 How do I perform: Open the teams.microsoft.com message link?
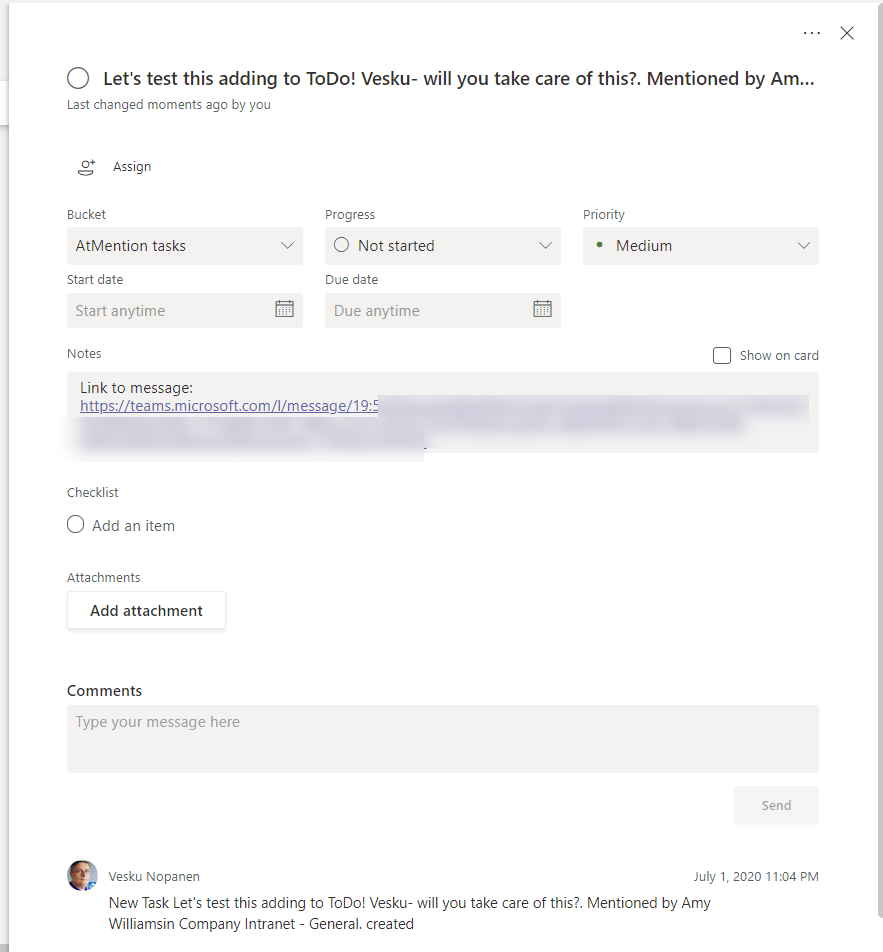pos(229,406)
